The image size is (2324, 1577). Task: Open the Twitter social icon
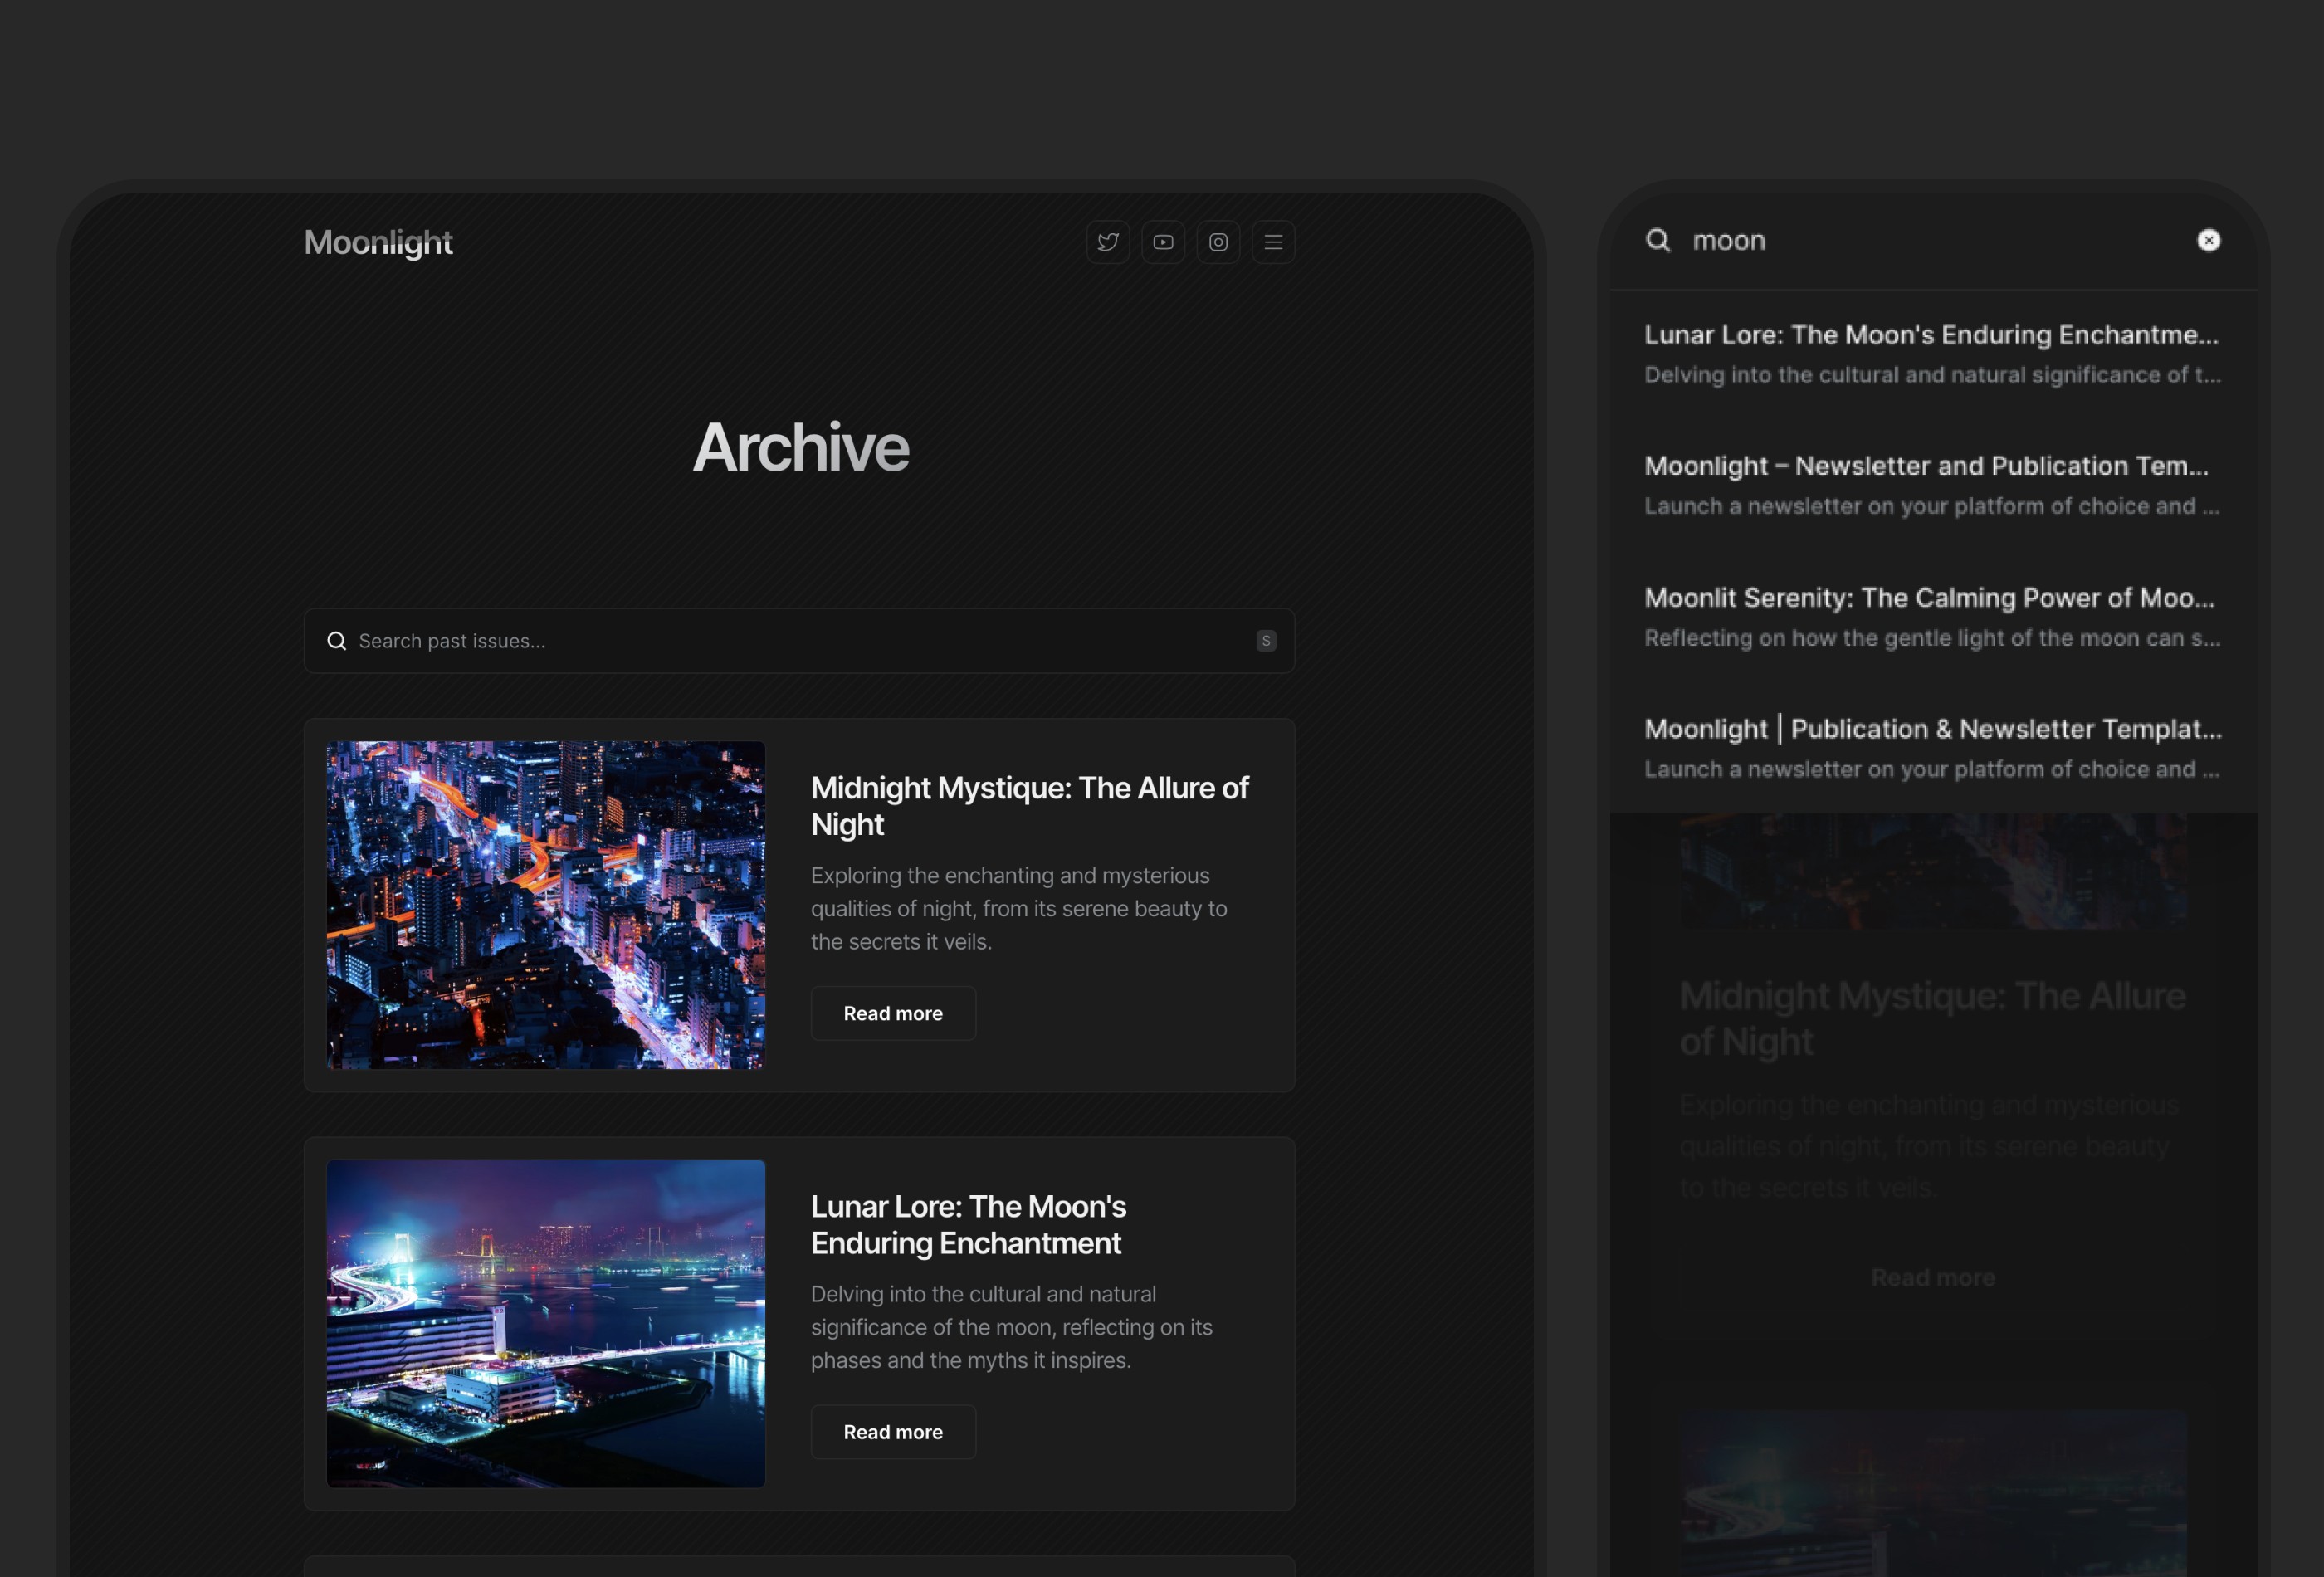click(1108, 242)
